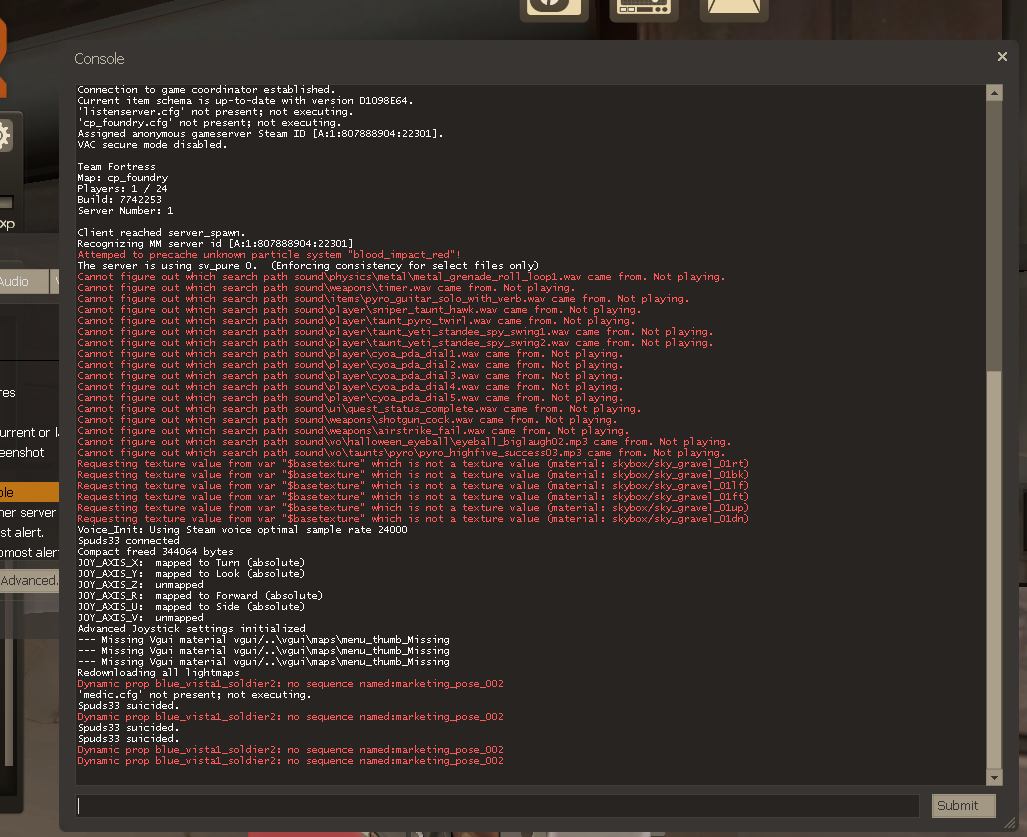Click the 'Voice_Init: Using Steam voice' line
Screen dimensions: 1027x837
click(242, 530)
